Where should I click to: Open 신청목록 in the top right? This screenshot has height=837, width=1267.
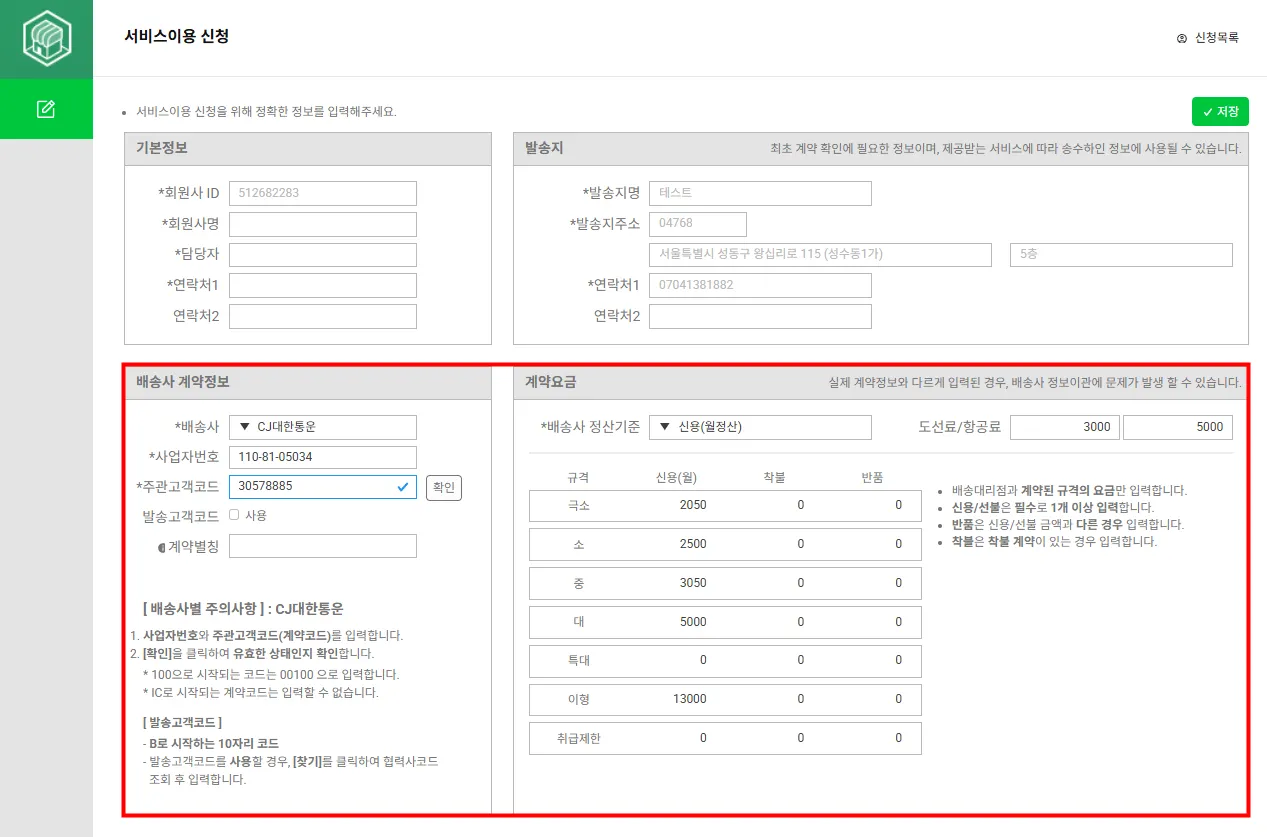pyautogui.click(x=1208, y=38)
